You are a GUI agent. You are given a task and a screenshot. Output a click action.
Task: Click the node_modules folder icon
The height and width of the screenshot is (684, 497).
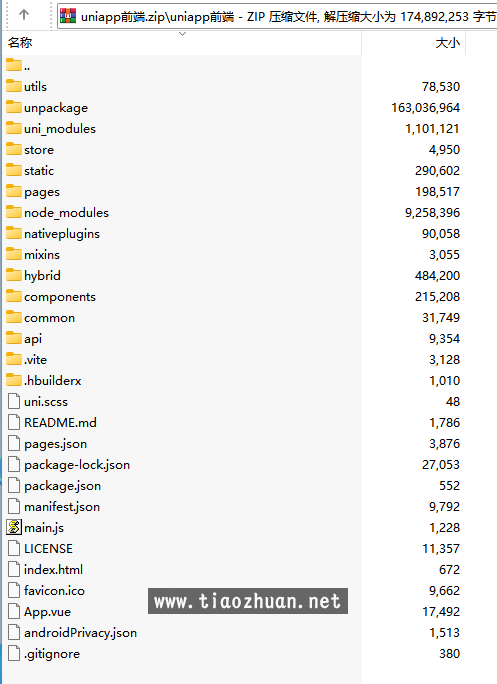pos(14,212)
